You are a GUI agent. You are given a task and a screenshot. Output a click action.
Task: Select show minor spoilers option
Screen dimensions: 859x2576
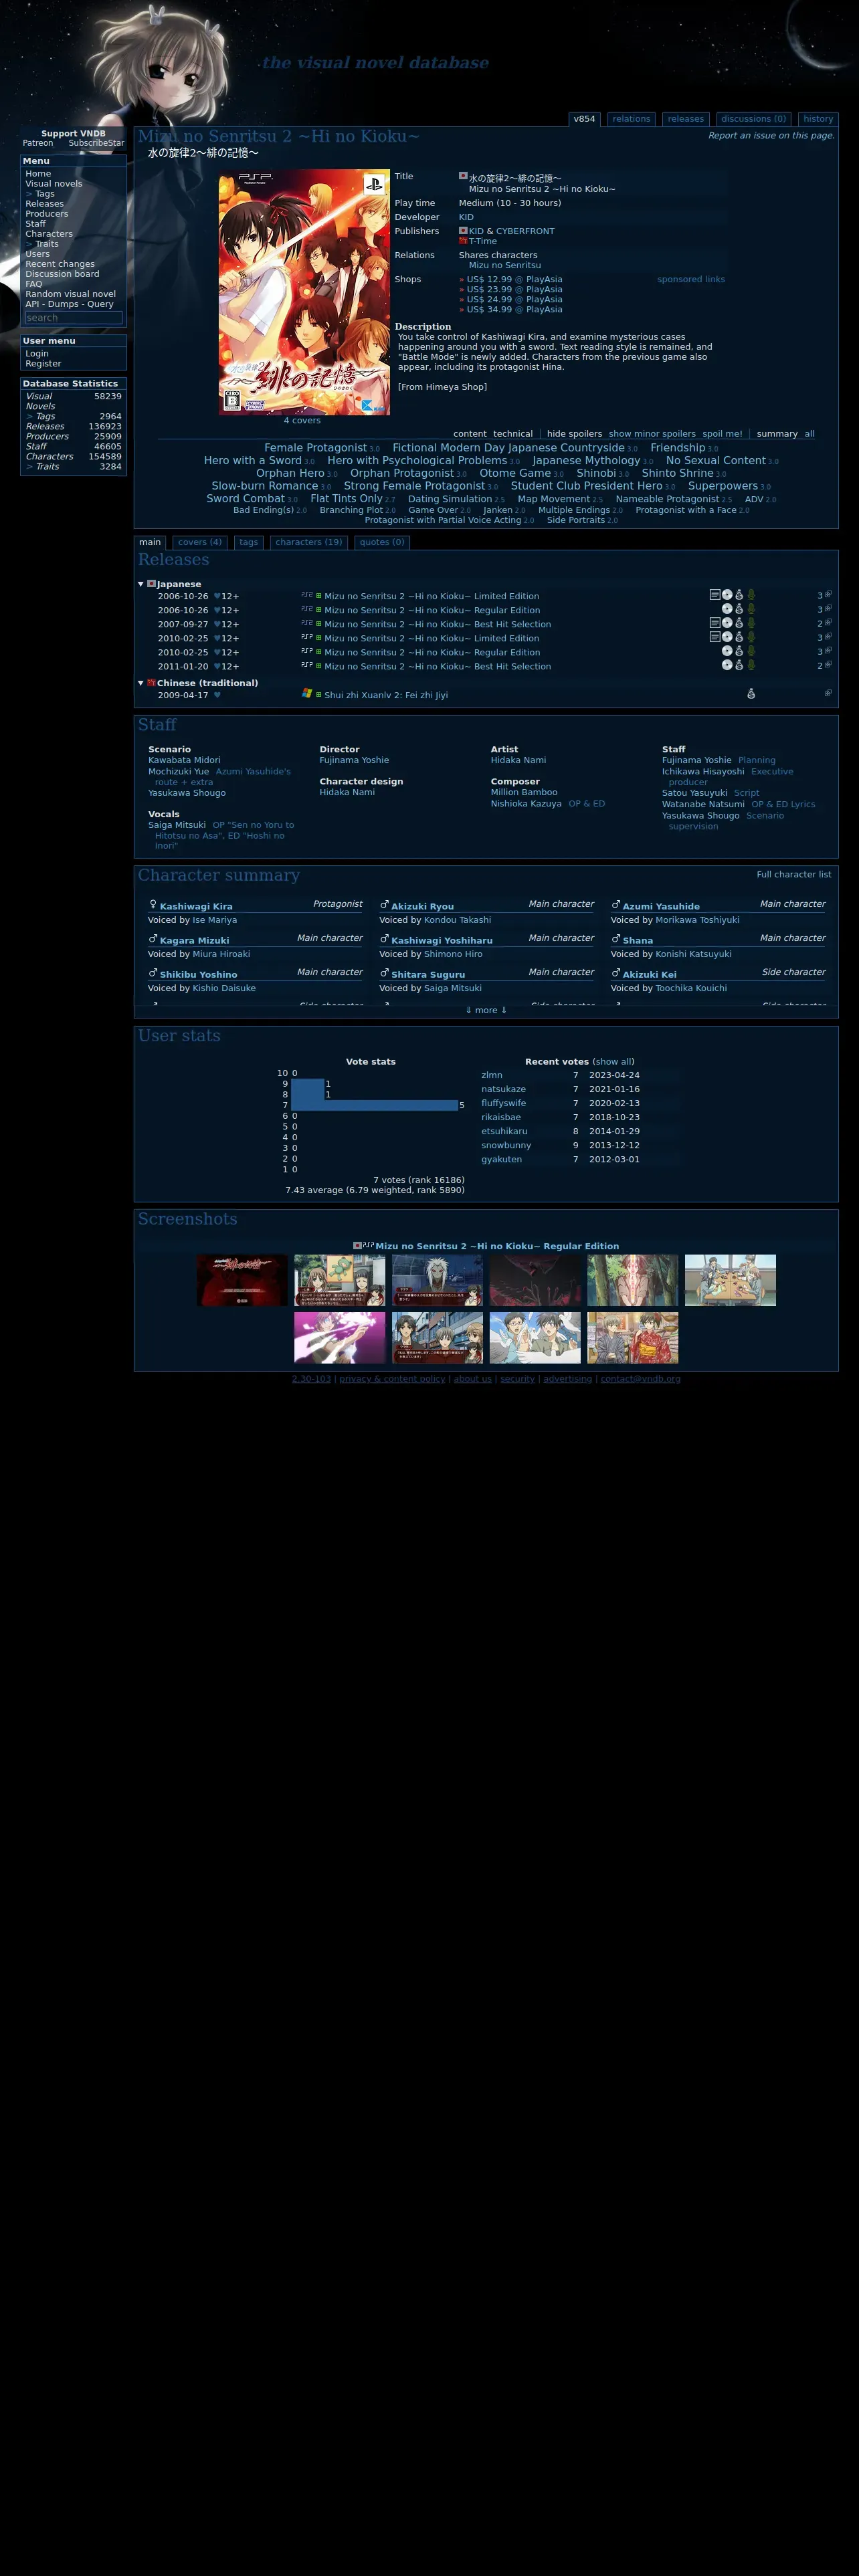[652, 434]
